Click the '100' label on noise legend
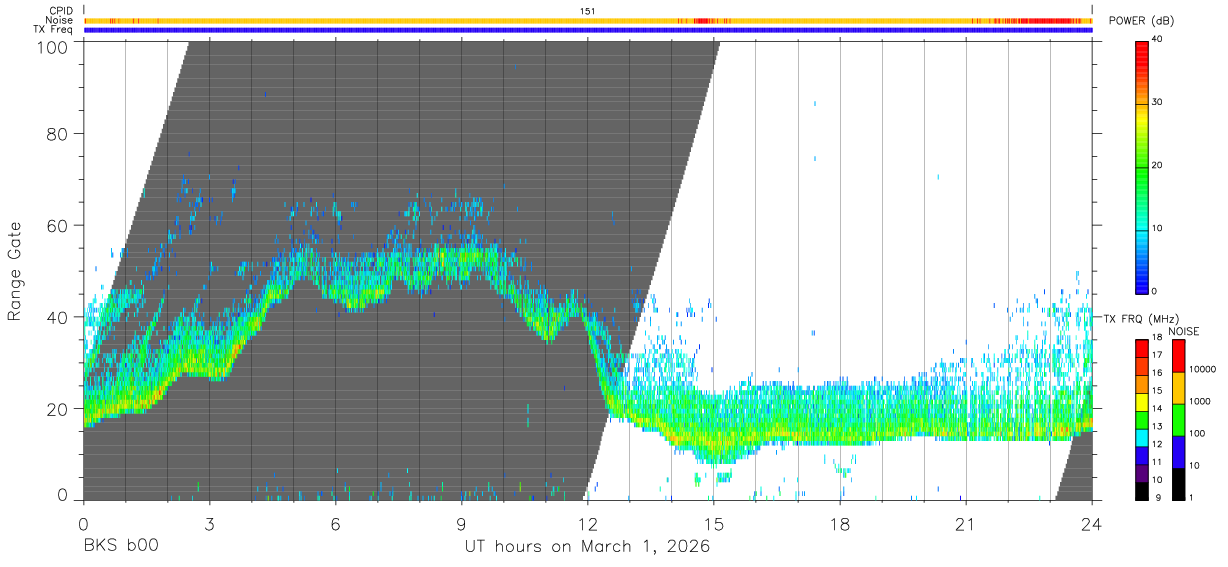 [1198, 433]
